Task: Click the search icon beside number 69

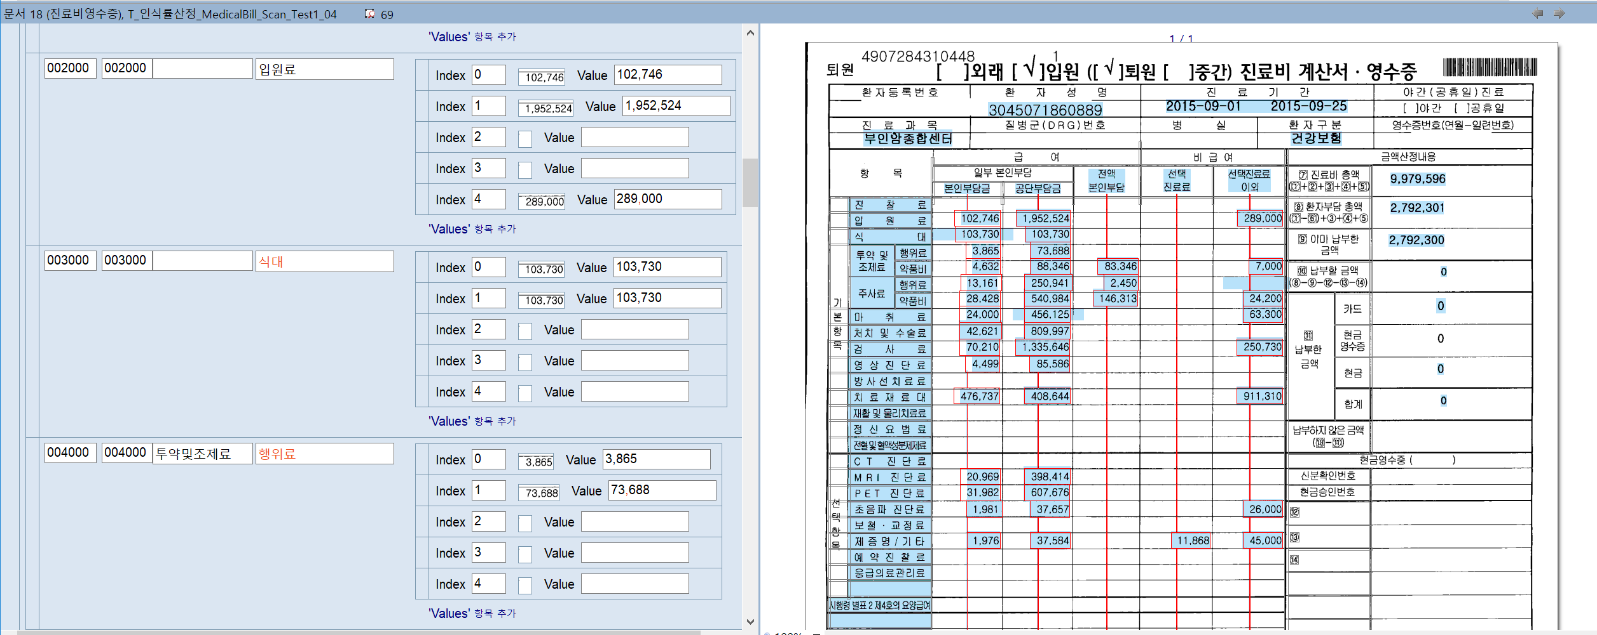Action: tap(370, 14)
